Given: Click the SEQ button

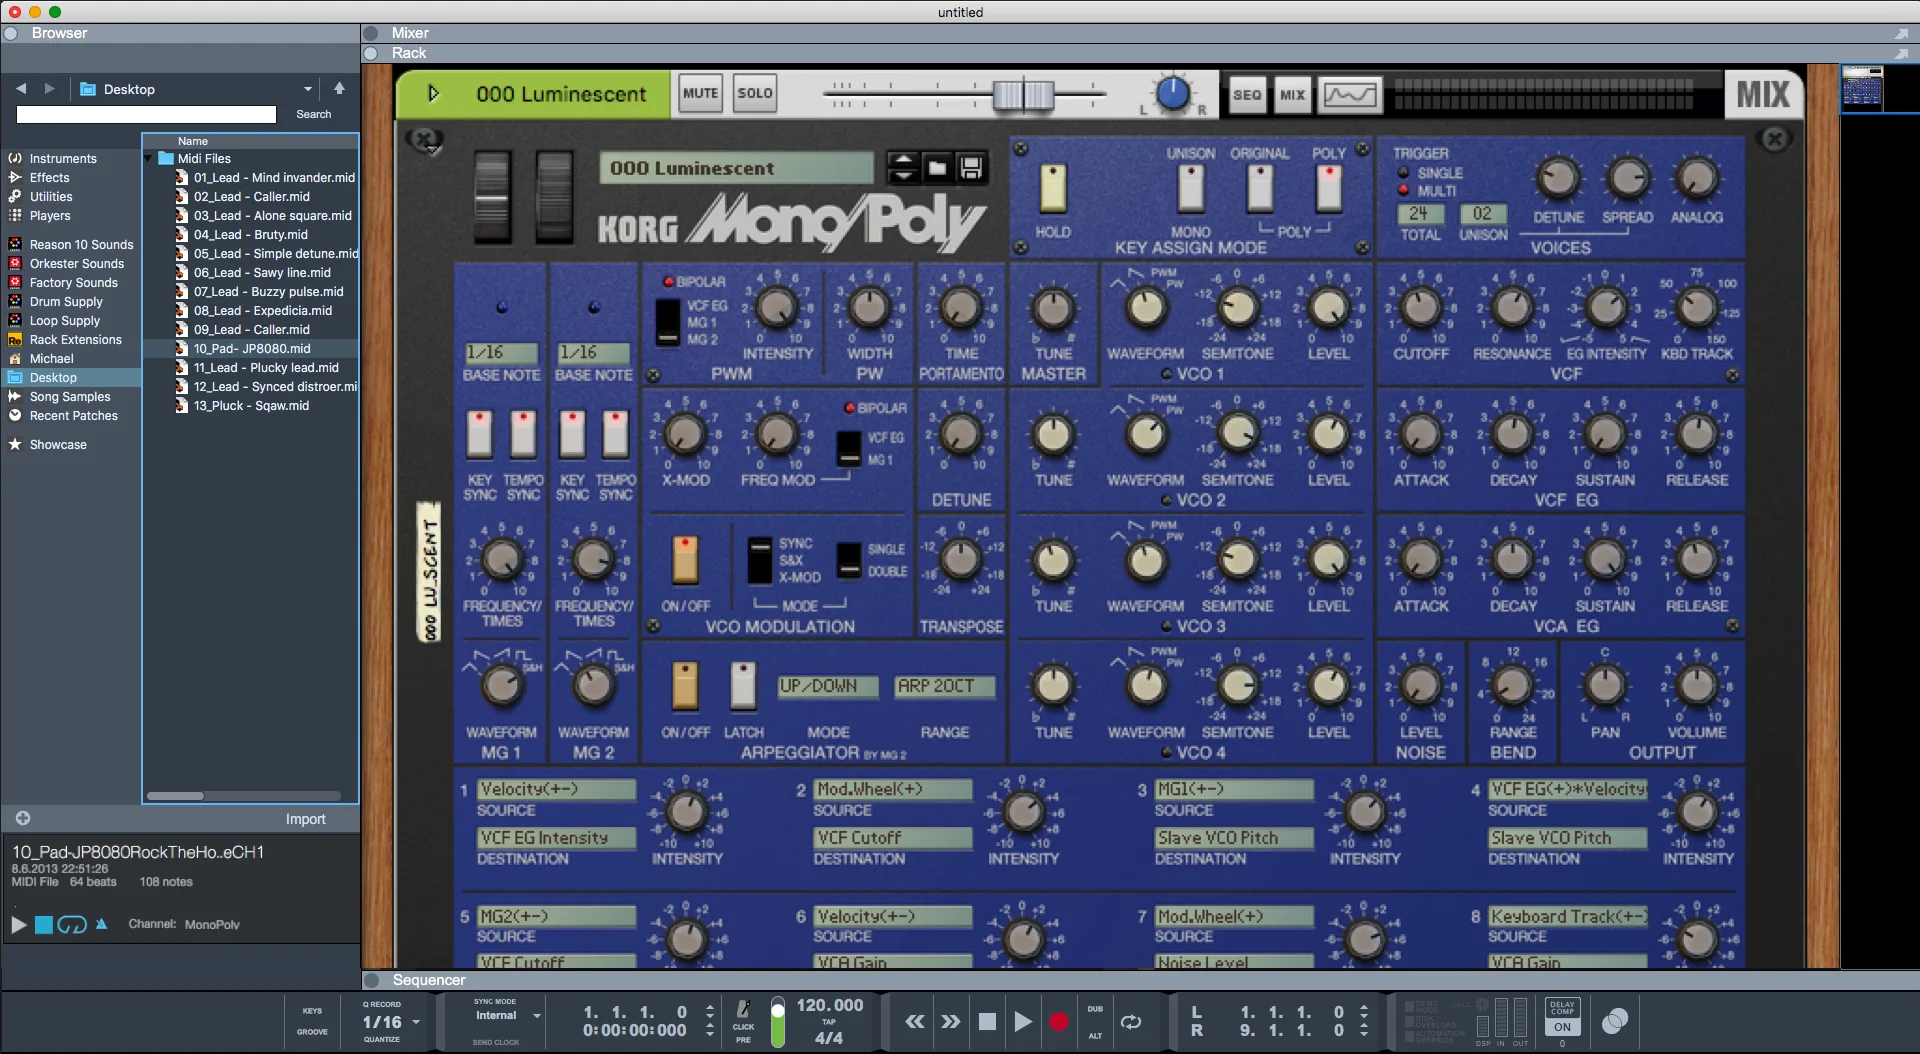Looking at the screenshot, I should (1247, 95).
